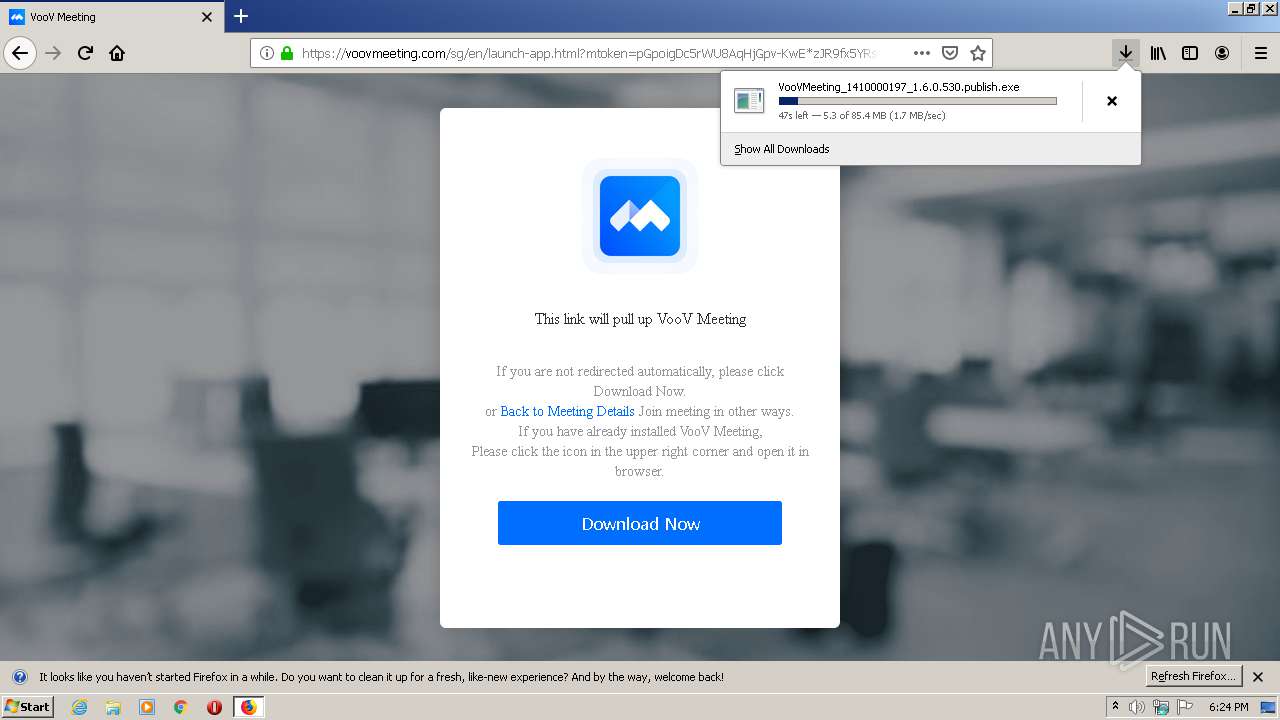This screenshot has width=1280, height=720.
Task: Go back to the previous page
Action: (20, 53)
